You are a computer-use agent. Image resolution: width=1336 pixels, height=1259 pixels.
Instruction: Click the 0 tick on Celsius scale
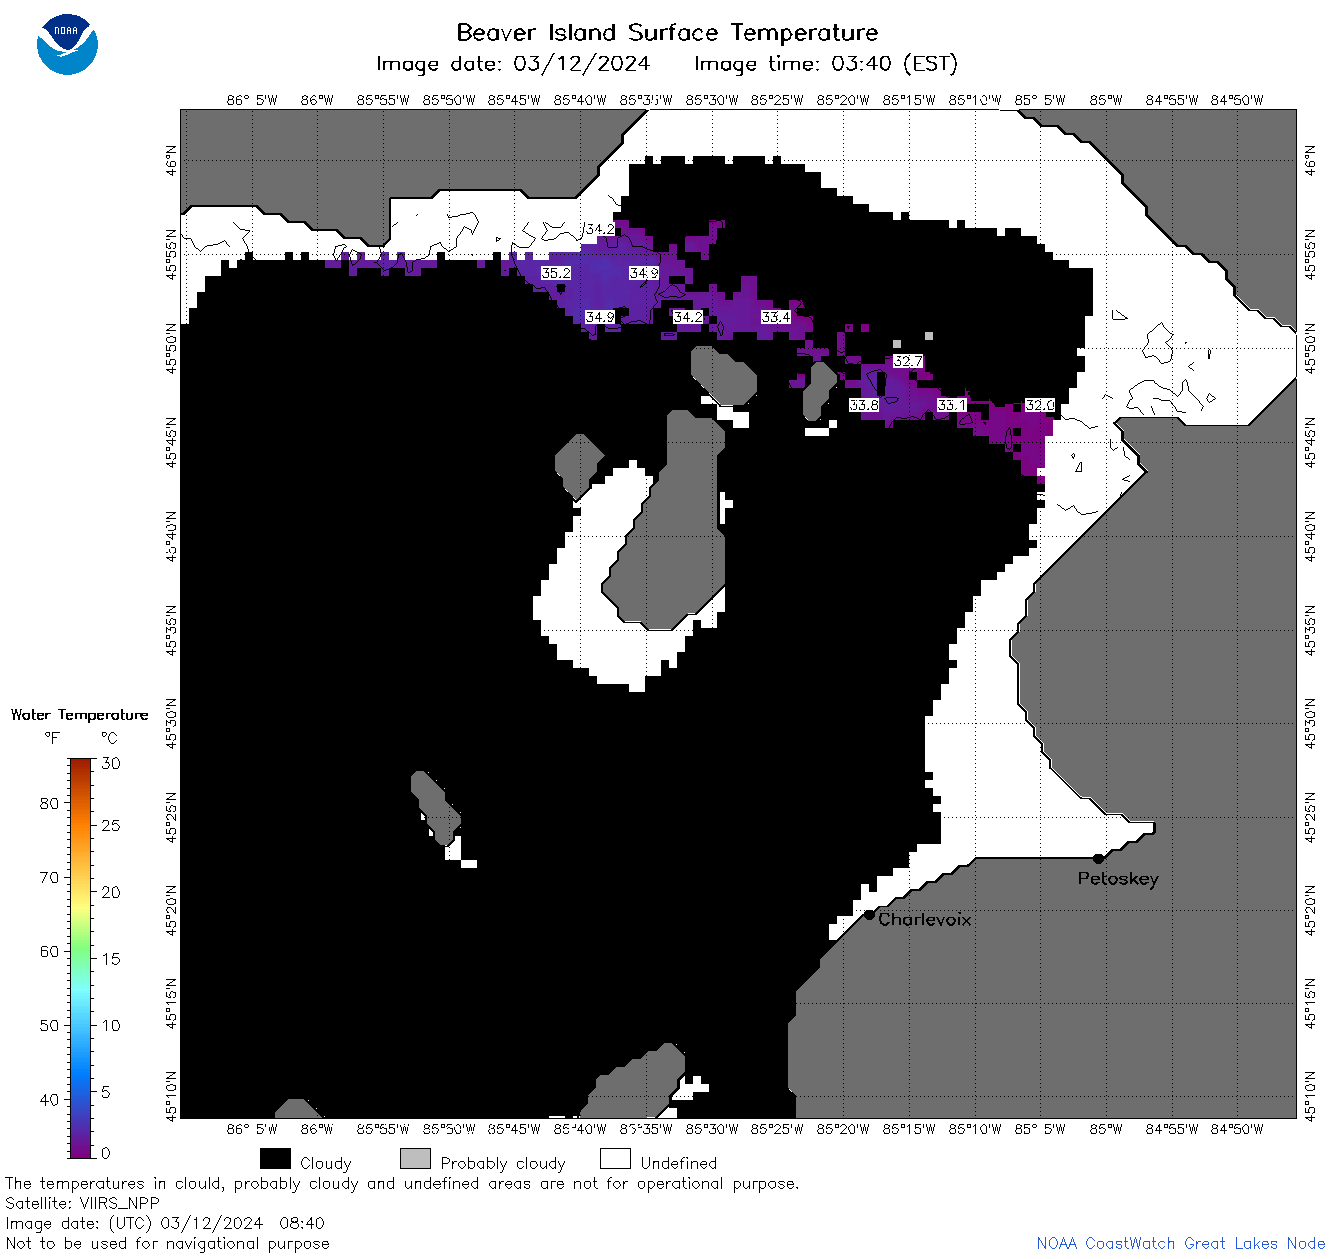(106, 1153)
